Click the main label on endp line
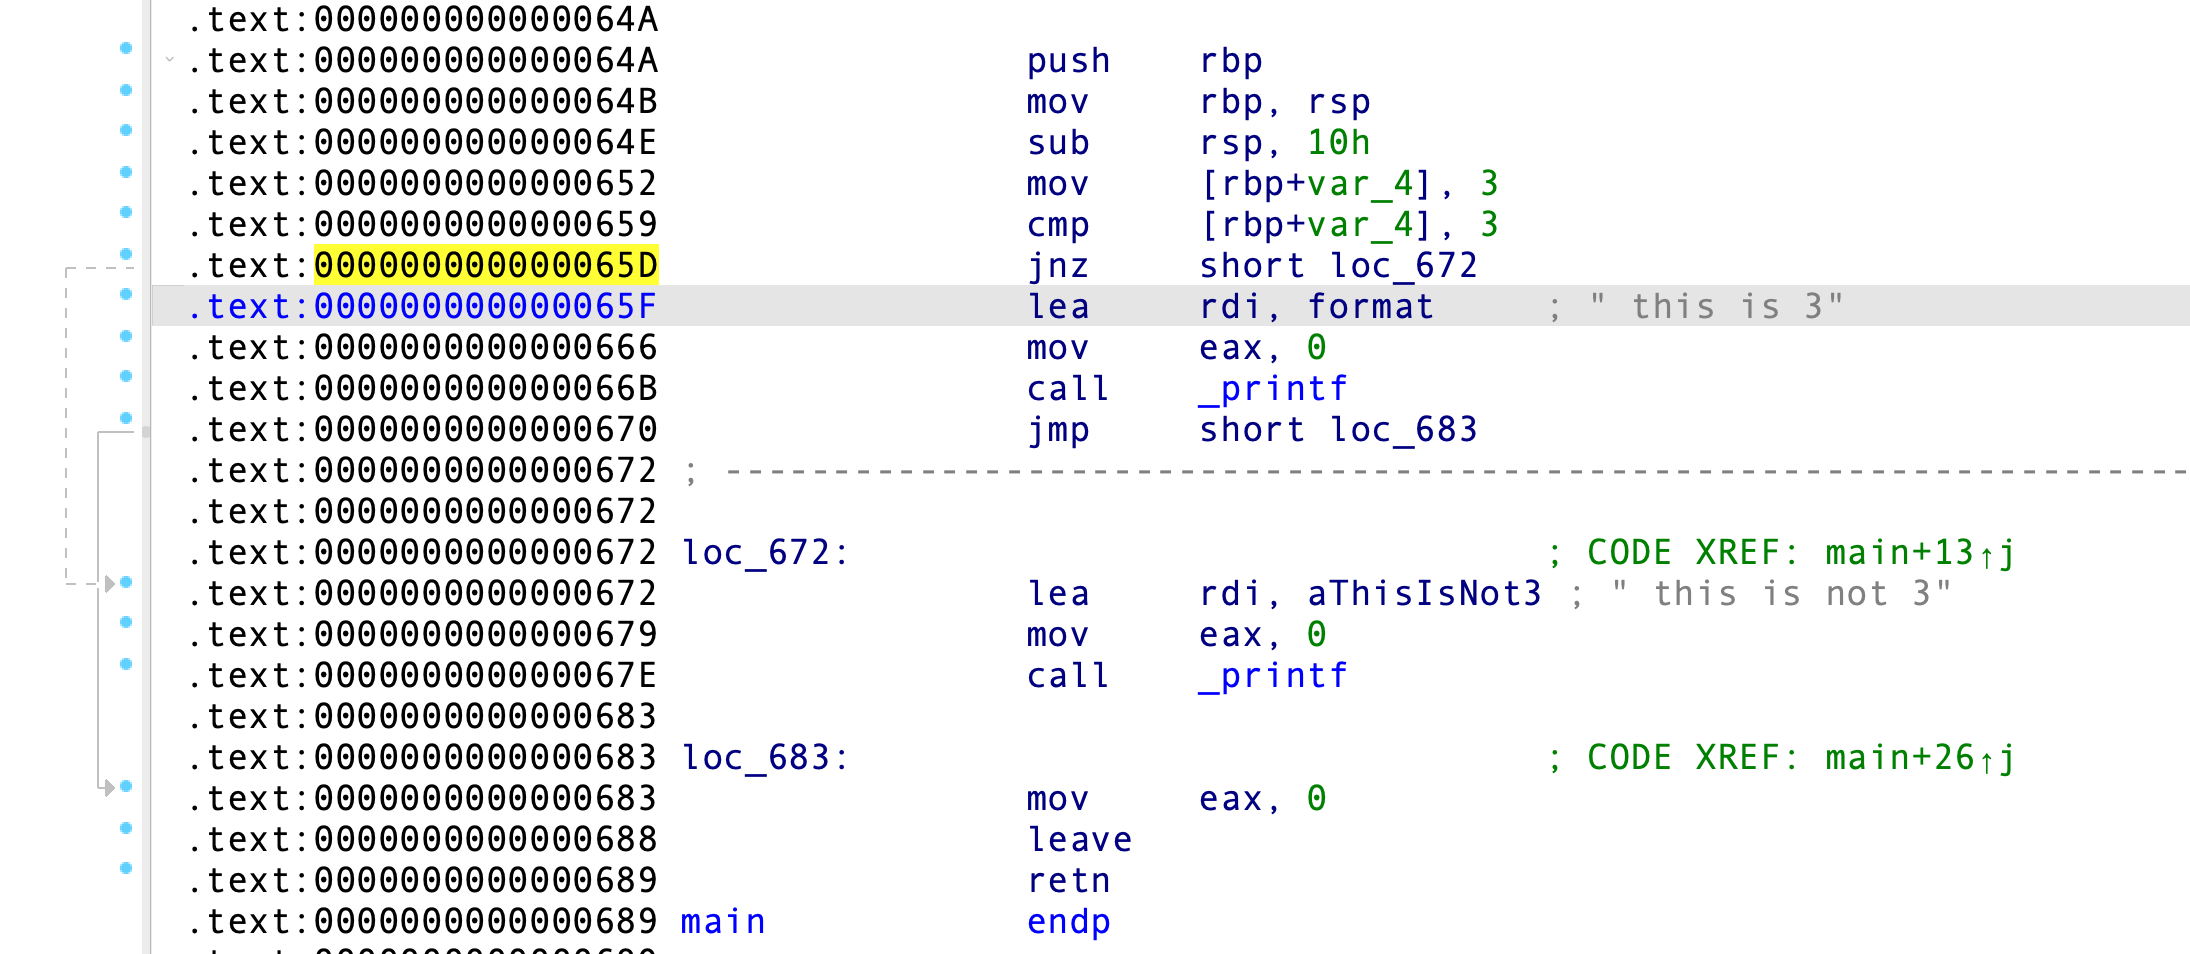The width and height of the screenshot is (2190, 954). [723, 922]
